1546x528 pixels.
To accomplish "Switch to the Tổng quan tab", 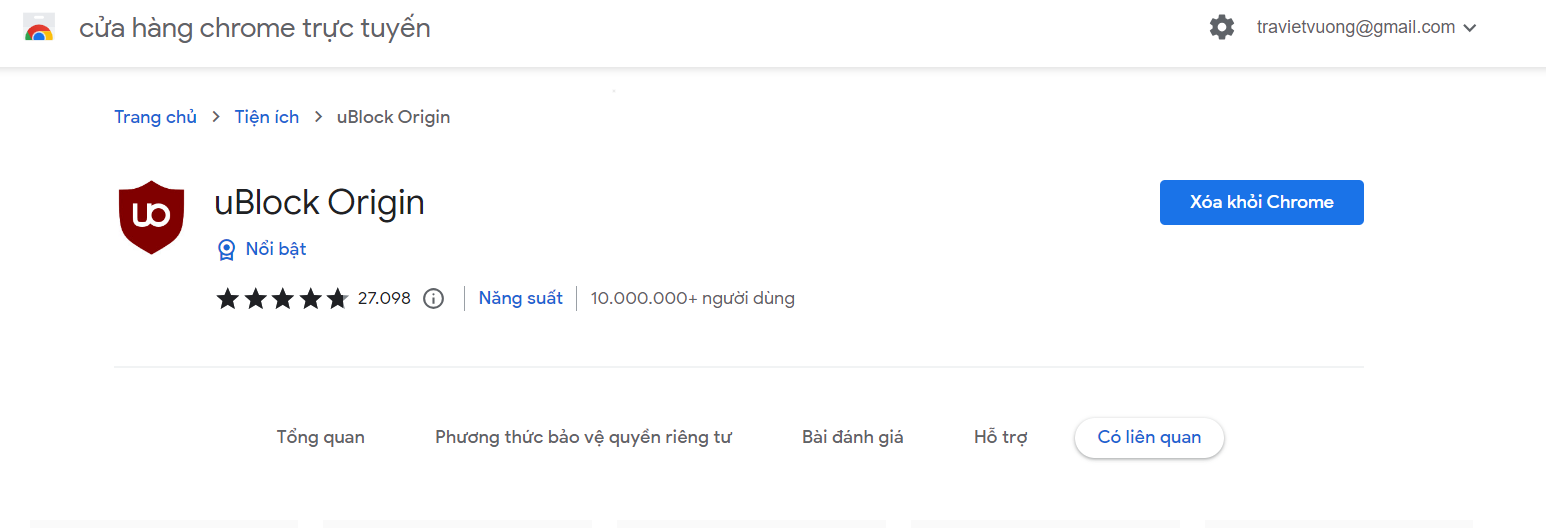I will [x=321, y=437].
